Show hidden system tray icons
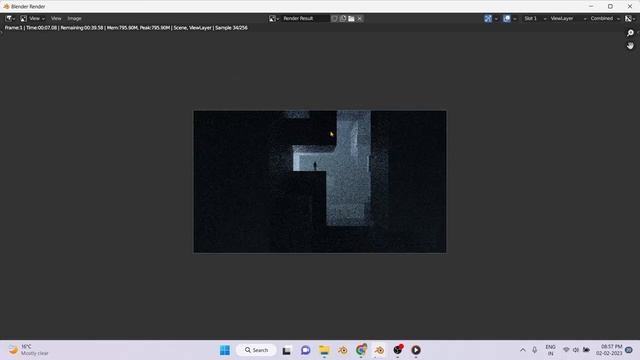Screen dimensions: 640x360 [522, 350]
